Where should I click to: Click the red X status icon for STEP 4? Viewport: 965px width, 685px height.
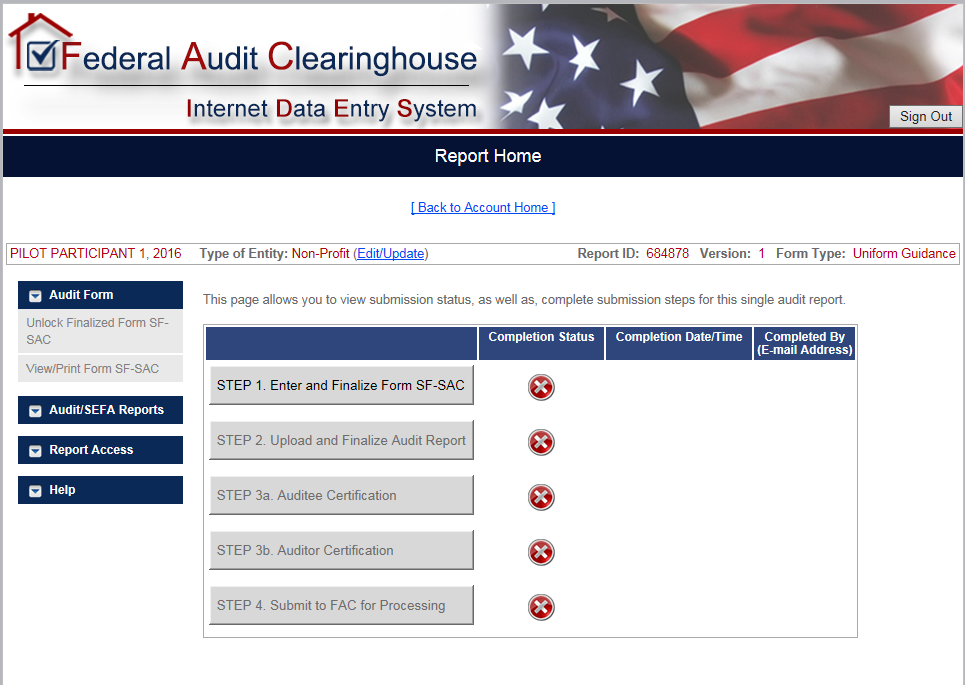tap(541, 607)
